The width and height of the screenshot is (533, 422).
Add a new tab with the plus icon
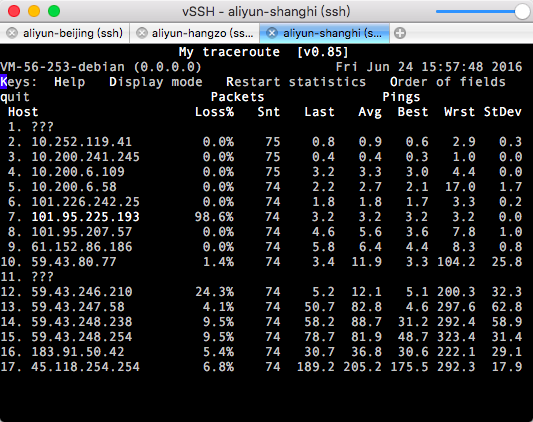400,33
